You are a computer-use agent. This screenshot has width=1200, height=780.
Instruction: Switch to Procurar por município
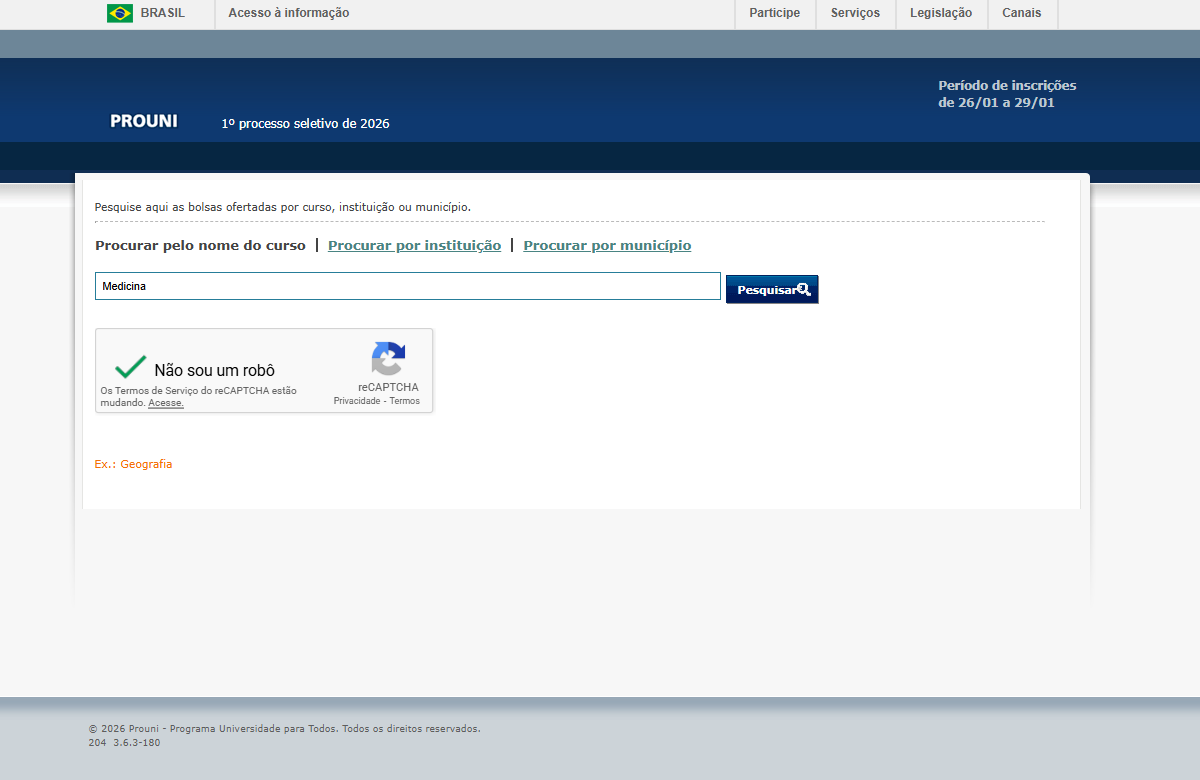coord(607,246)
